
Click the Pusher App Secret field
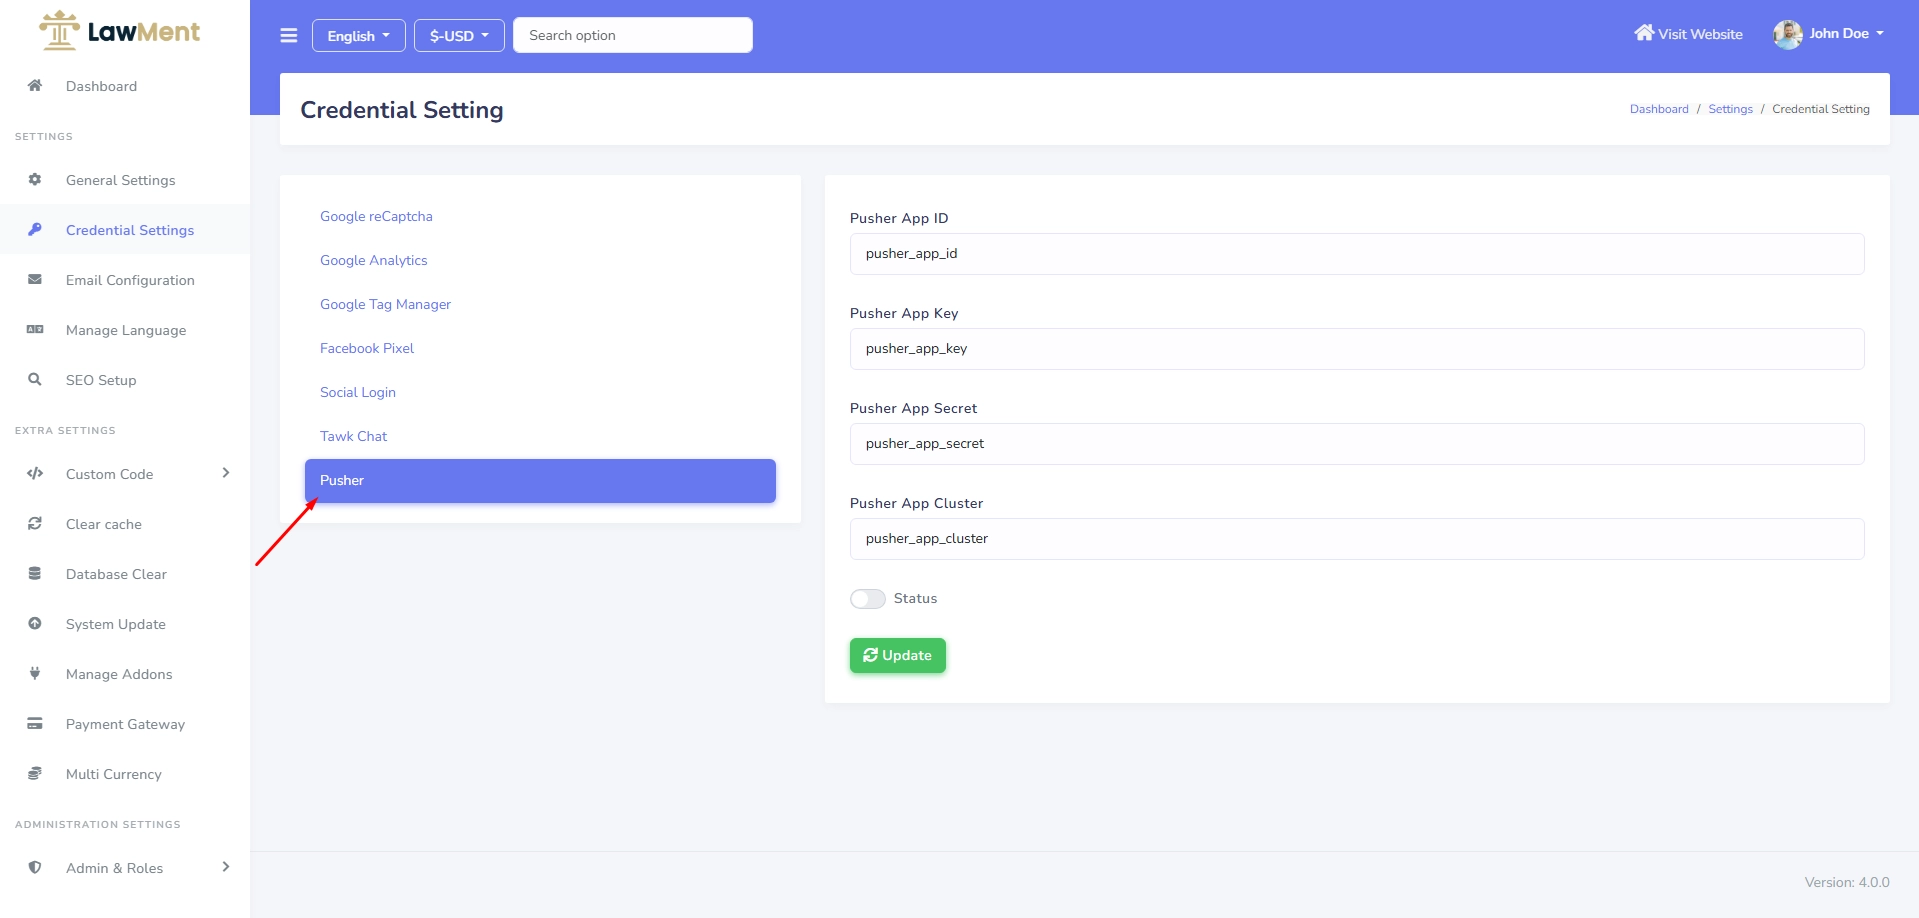pyautogui.click(x=1357, y=444)
